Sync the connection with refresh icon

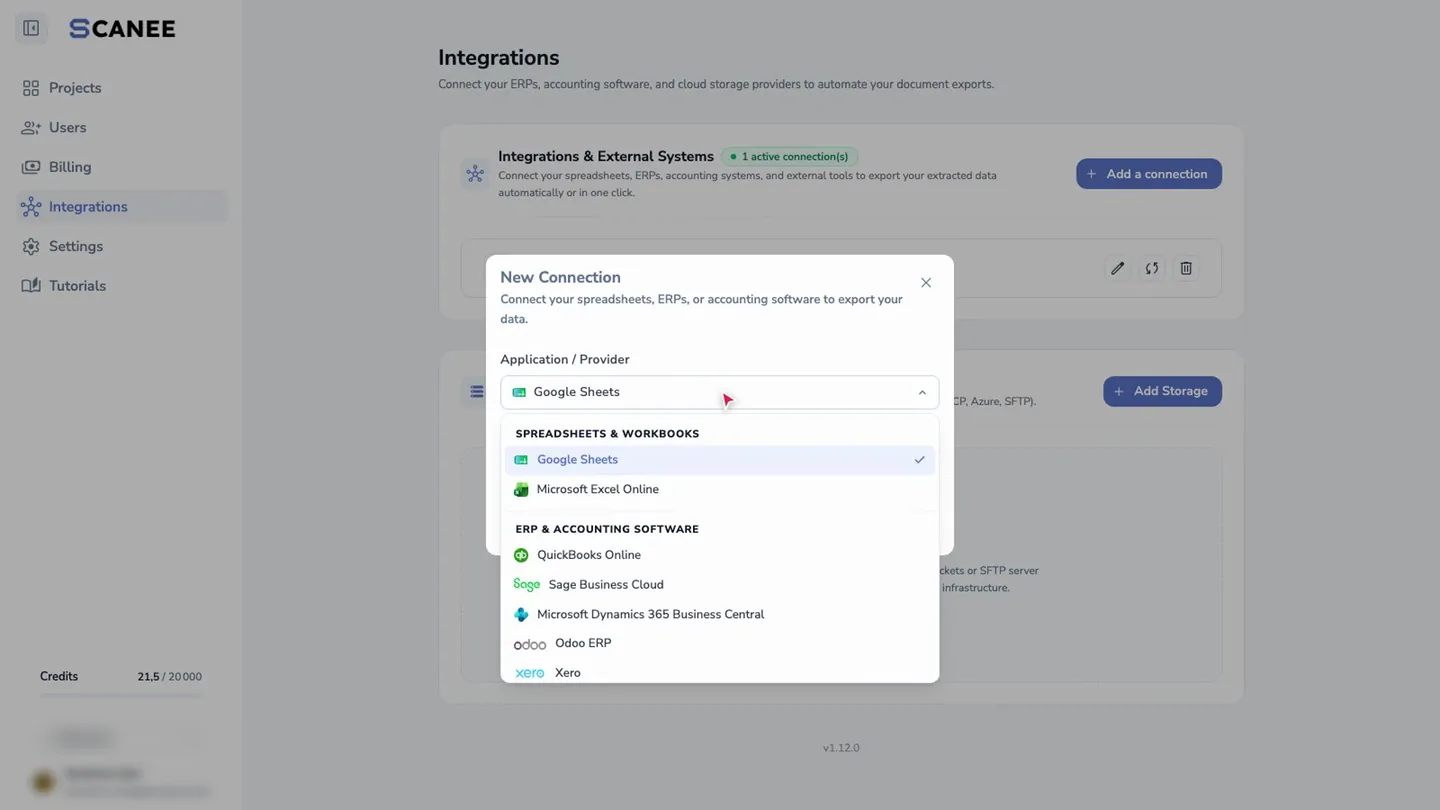point(1152,268)
